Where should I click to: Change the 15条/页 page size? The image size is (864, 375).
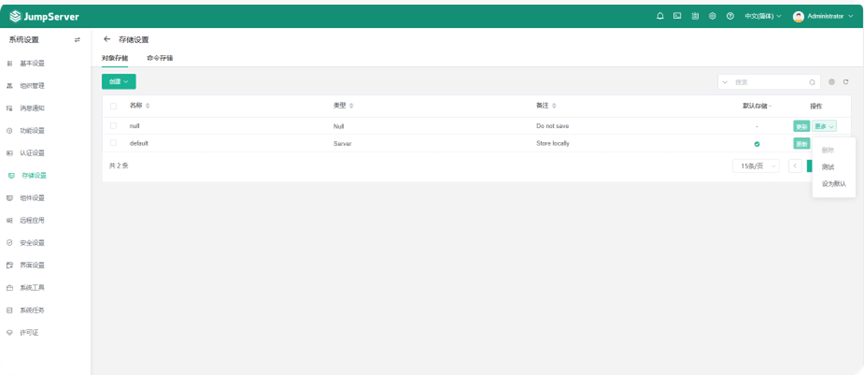756,166
